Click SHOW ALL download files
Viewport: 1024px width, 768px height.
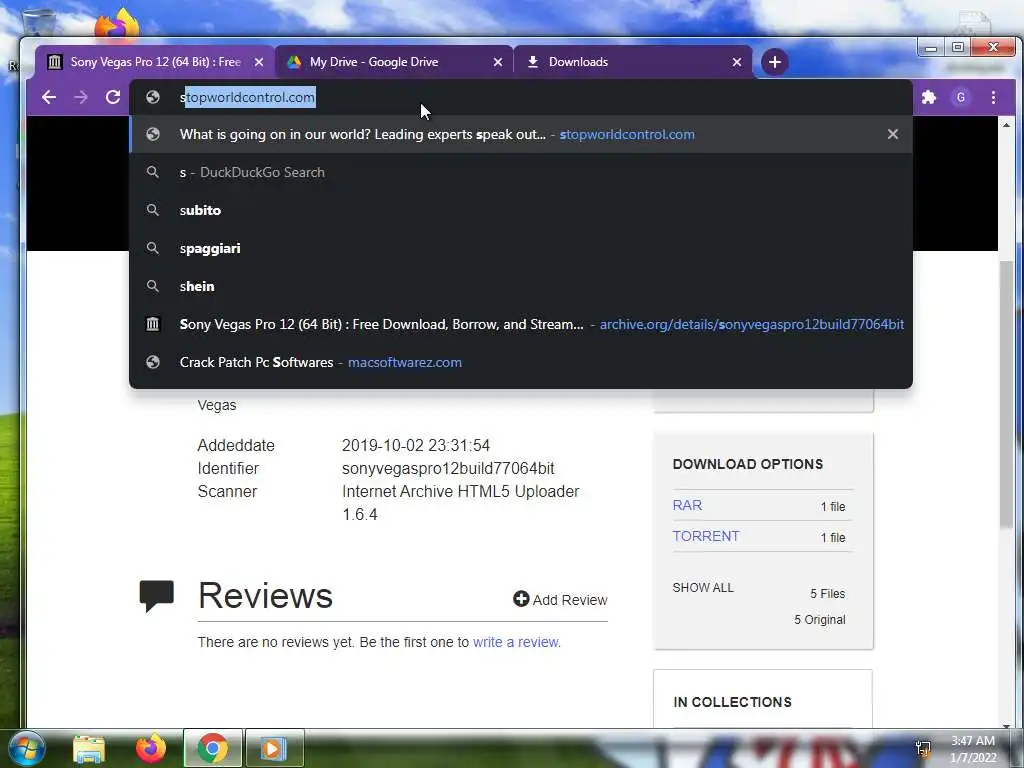coord(703,588)
